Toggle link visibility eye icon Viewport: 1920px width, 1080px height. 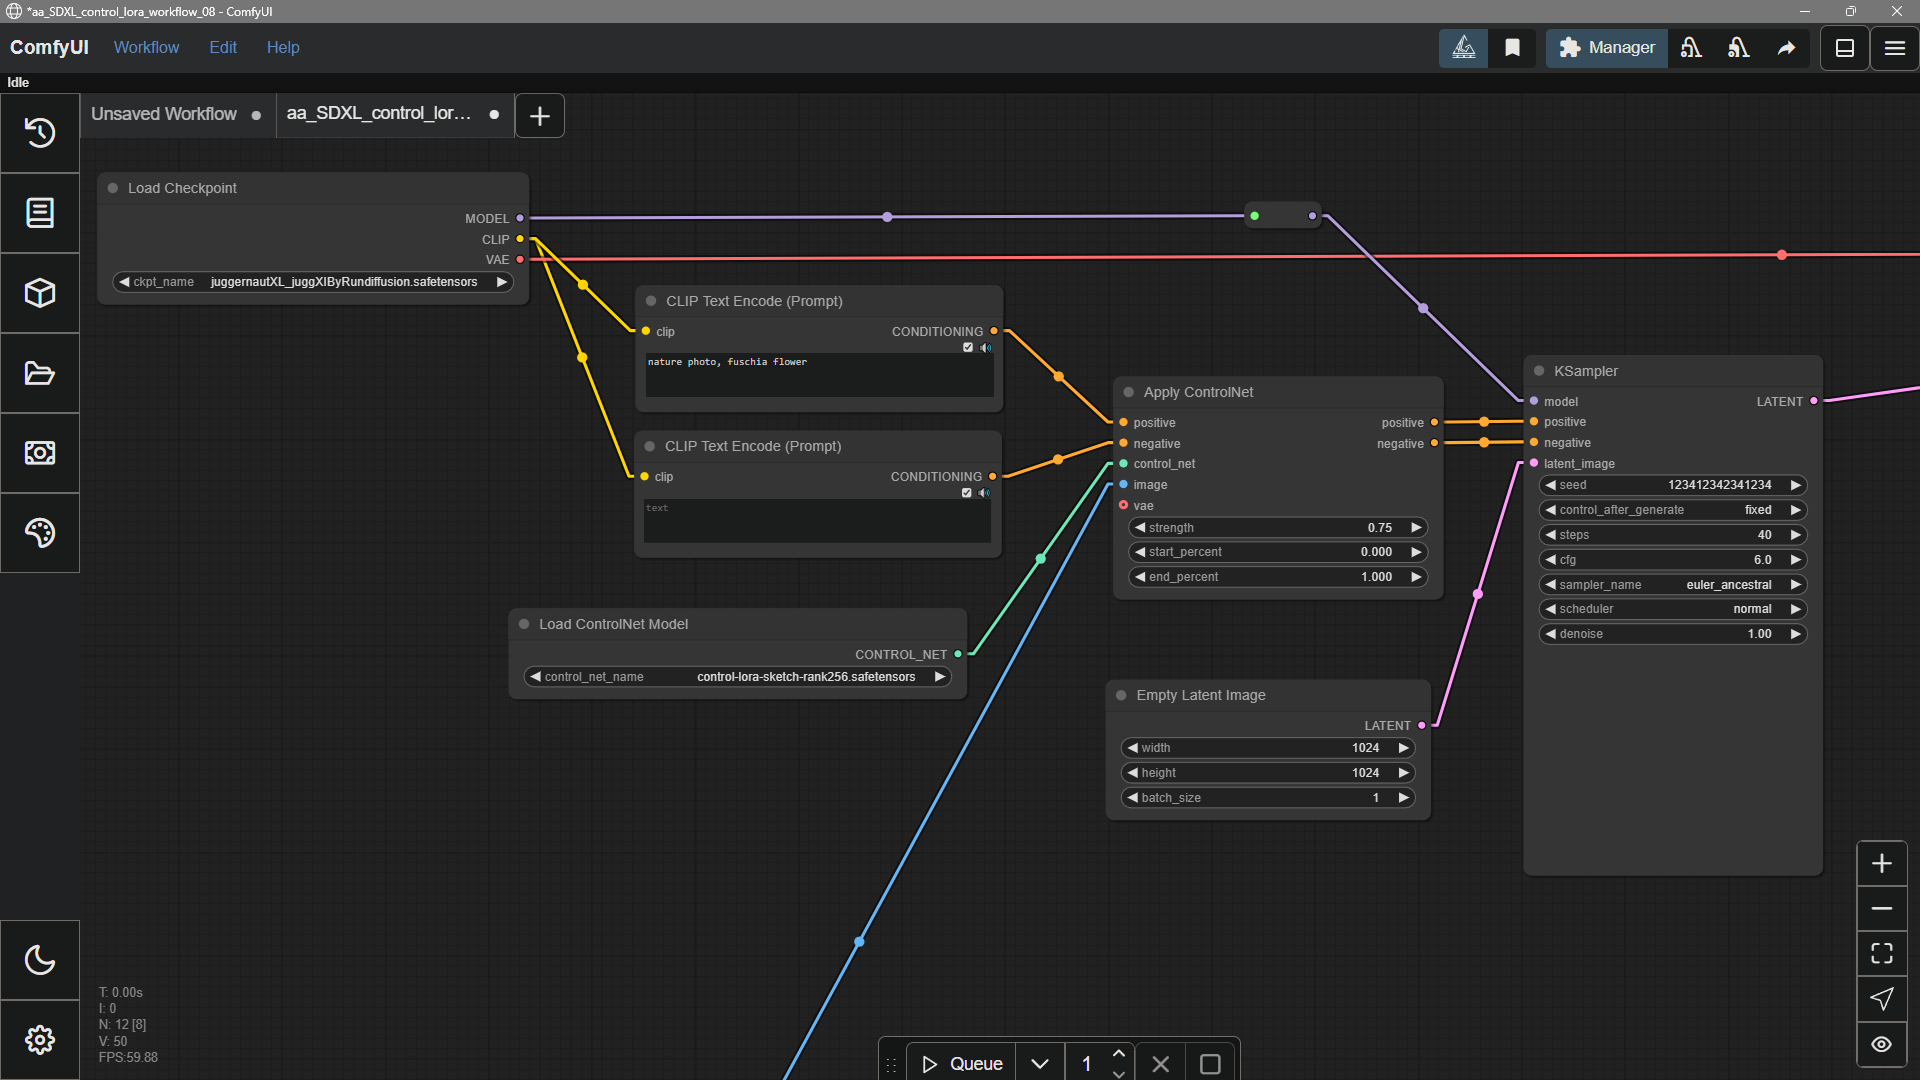pyautogui.click(x=1881, y=1044)
